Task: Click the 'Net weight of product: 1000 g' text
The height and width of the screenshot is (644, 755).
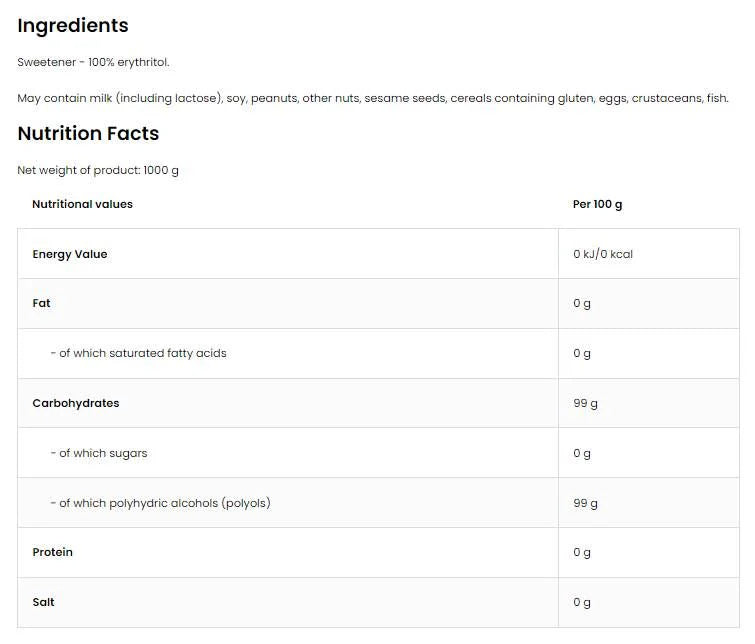Action: coord(98,170)
